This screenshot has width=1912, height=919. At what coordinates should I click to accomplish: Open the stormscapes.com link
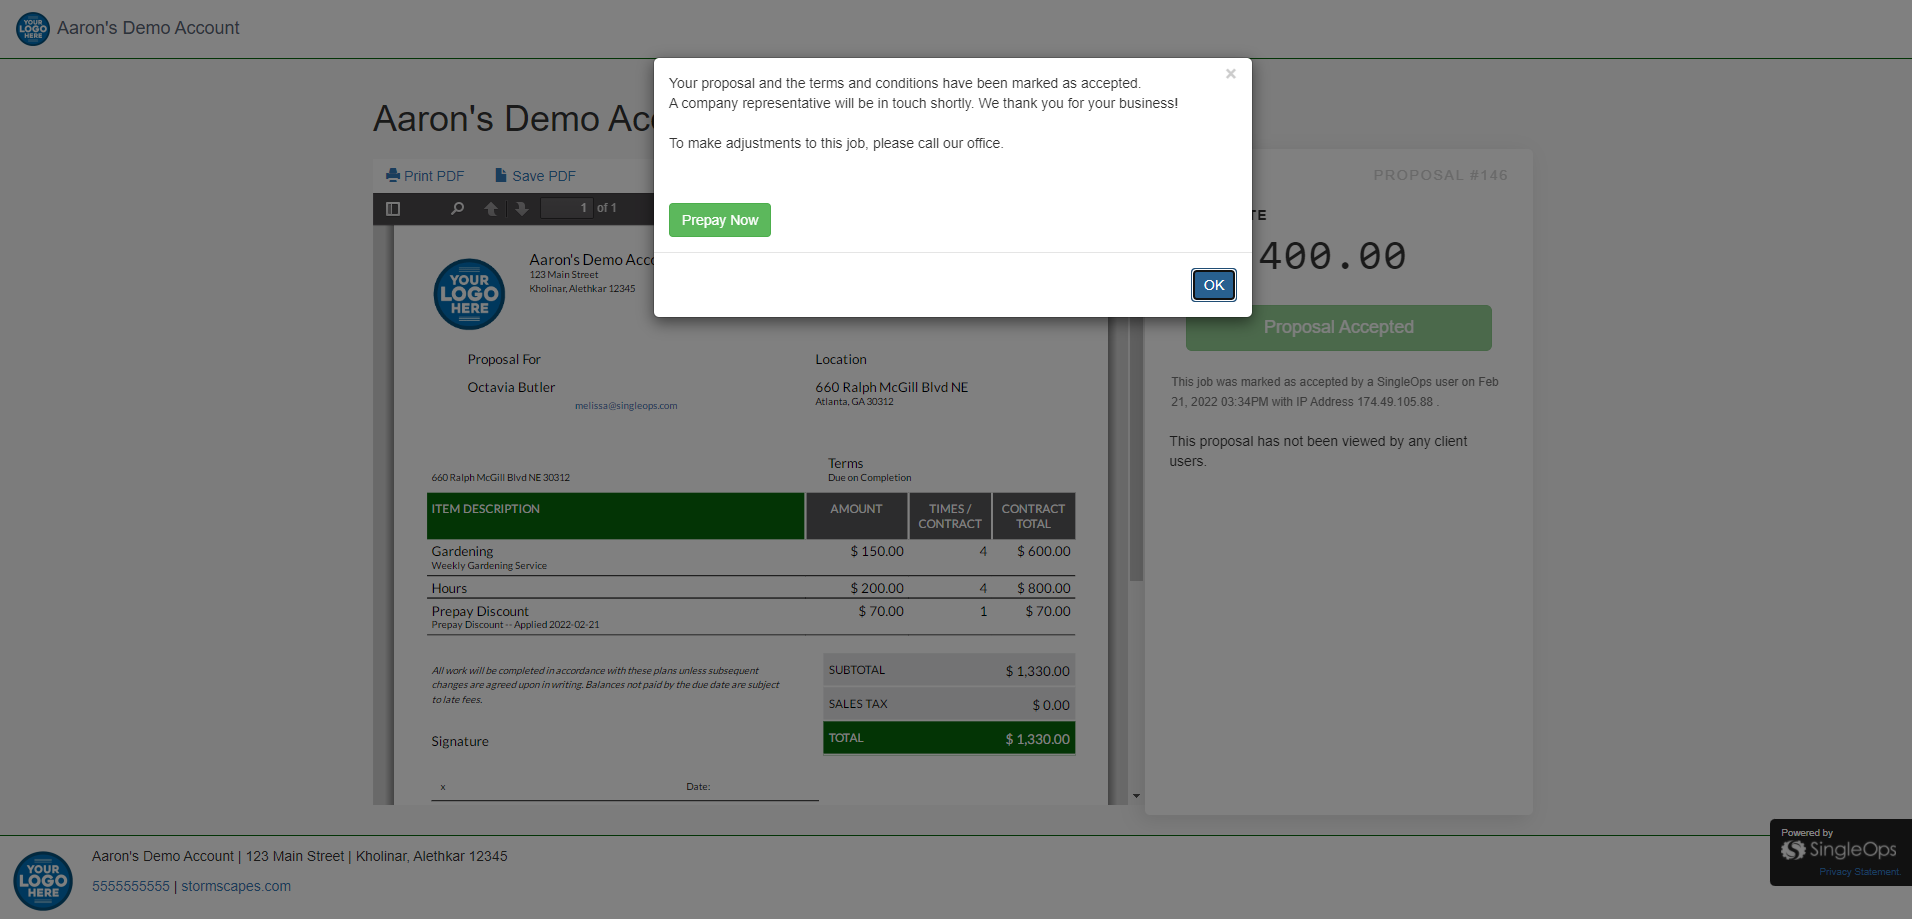[236, 886]
